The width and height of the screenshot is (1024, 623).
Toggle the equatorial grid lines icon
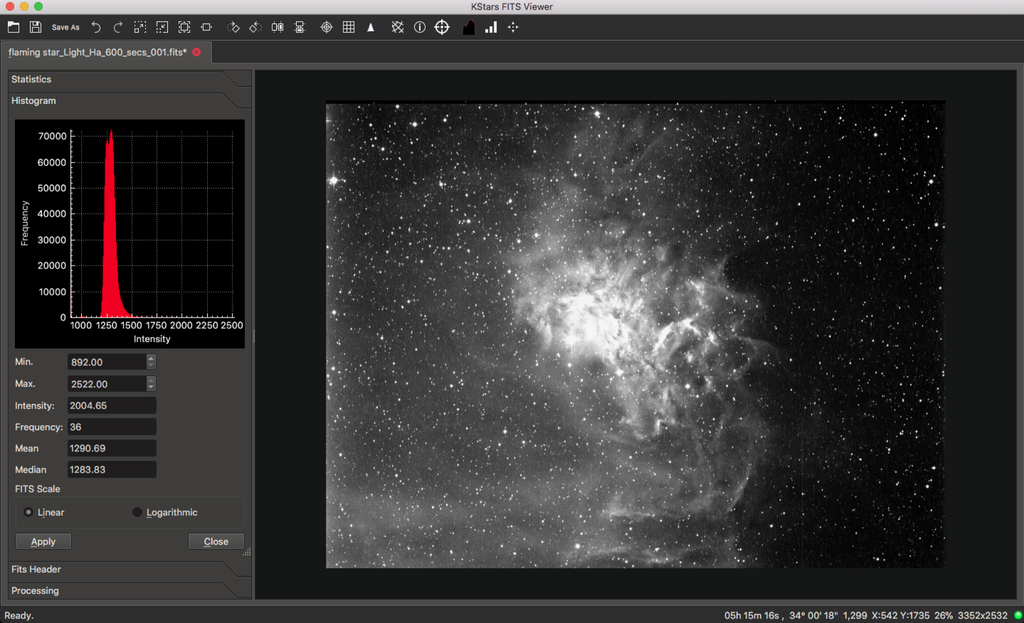(x=397, y=27)
